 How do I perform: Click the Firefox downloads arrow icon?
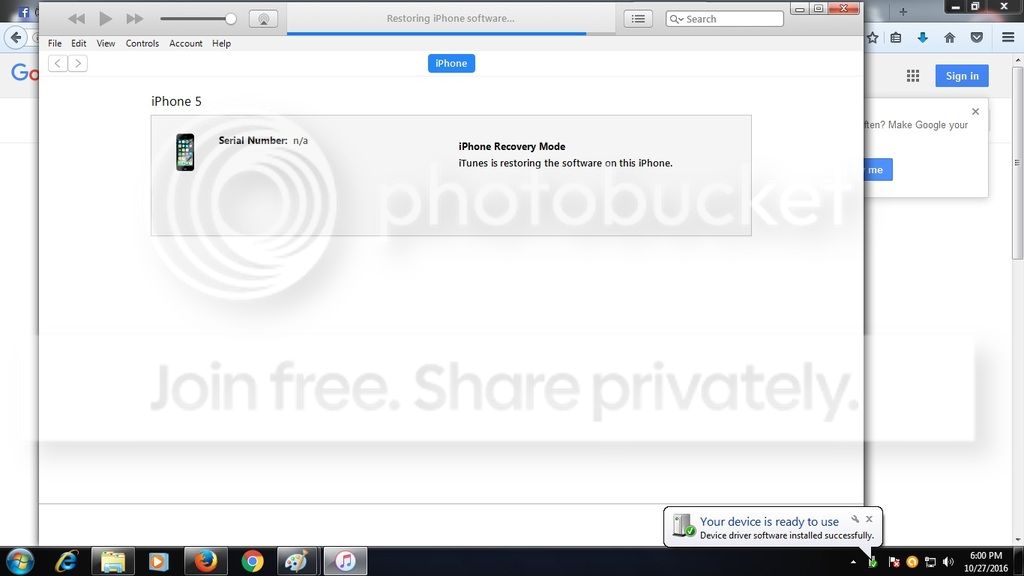(922, 38)
